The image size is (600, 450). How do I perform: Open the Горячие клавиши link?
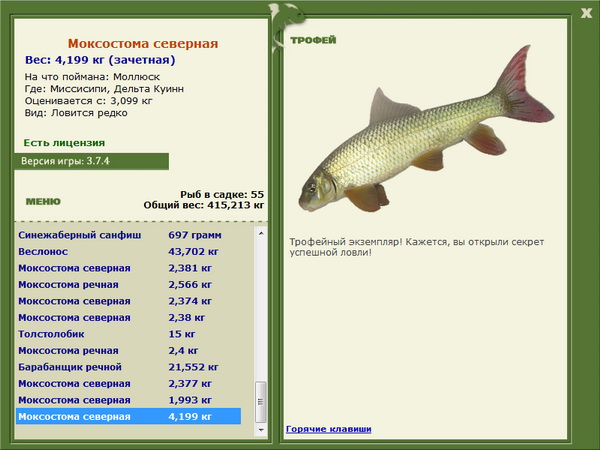pos(329,429)
